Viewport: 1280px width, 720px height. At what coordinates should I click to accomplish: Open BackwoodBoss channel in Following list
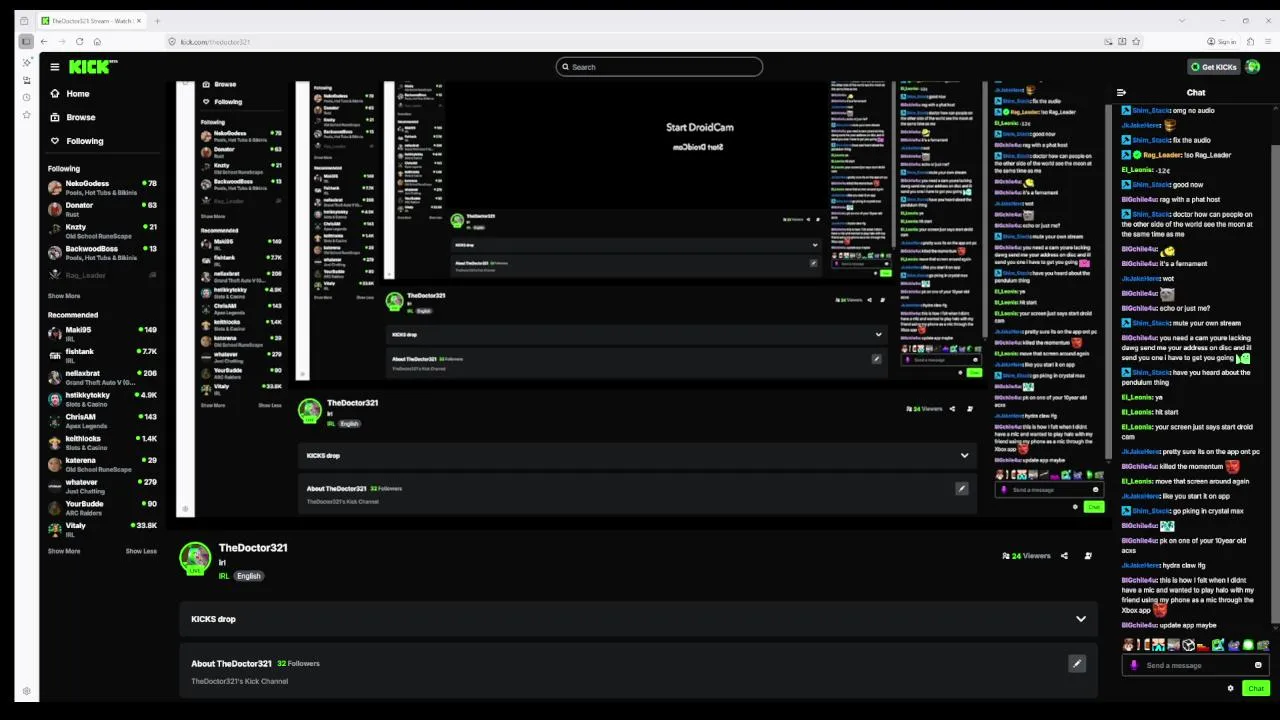point(103,253)
